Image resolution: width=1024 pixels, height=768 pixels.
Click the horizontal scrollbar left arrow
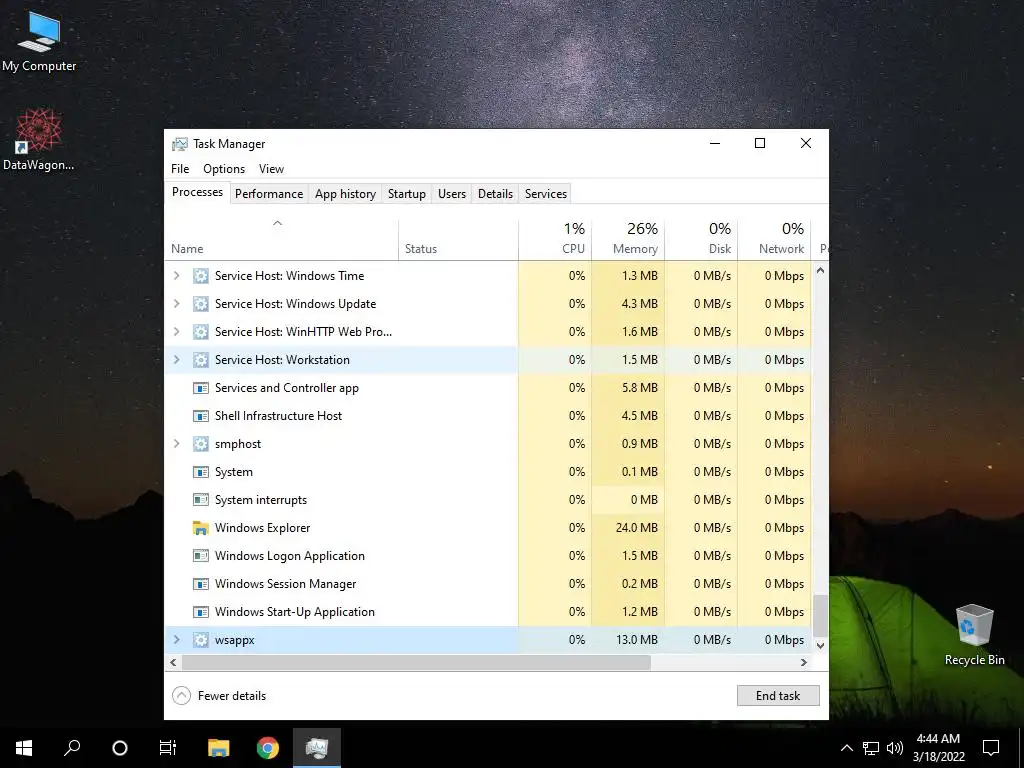click(173, 662)
